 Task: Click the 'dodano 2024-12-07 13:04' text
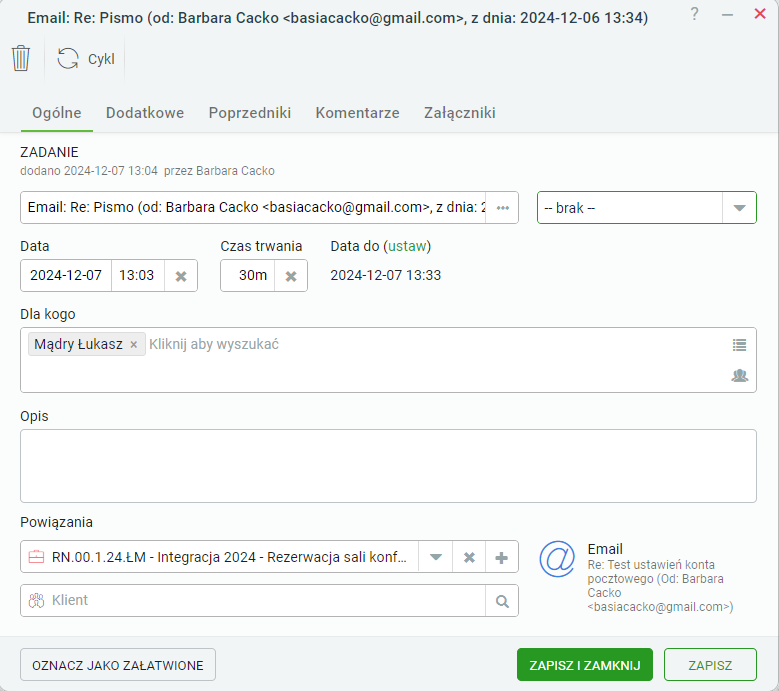point(88,171)
